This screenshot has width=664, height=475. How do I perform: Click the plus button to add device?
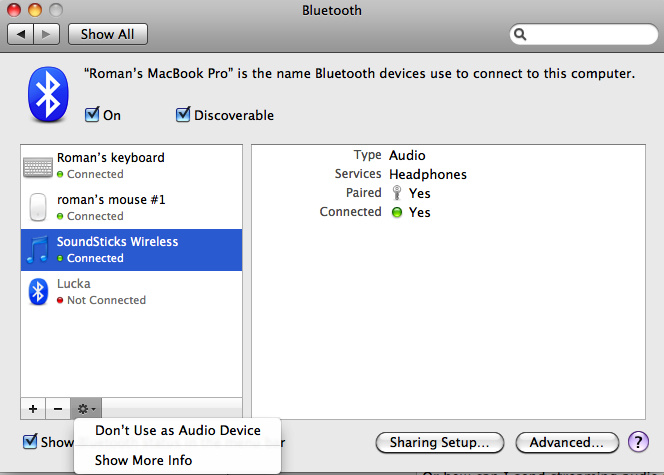tap(33, 408)
